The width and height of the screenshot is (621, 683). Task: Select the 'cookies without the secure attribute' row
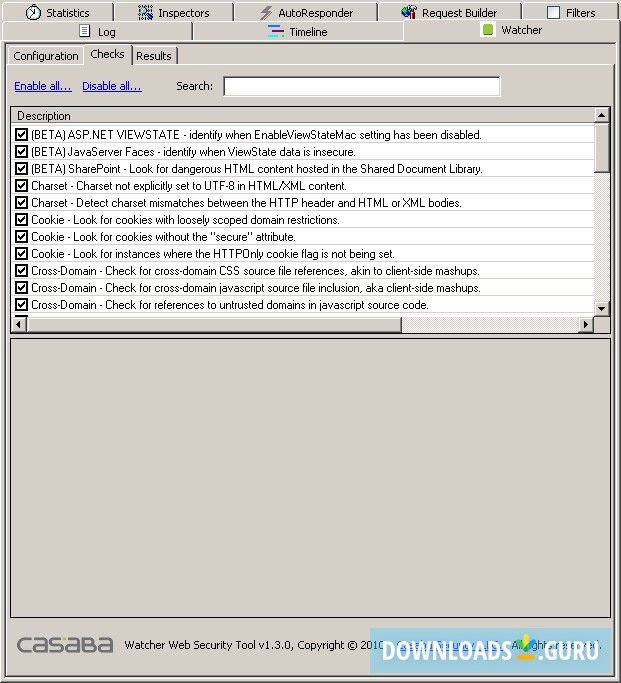coord(163,237)
